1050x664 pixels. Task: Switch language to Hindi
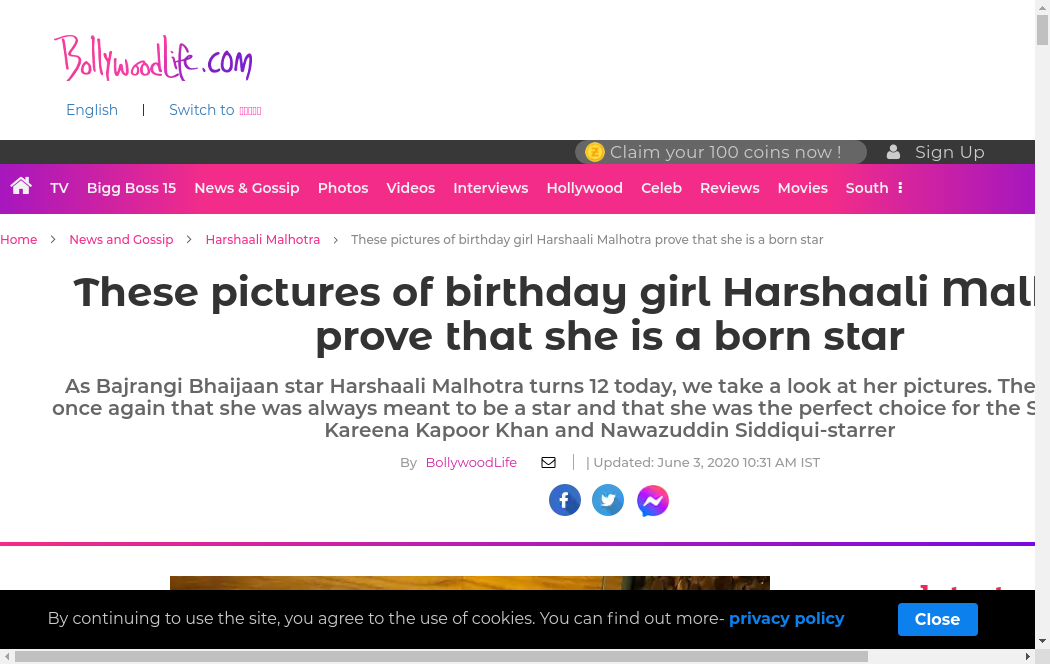215,110
